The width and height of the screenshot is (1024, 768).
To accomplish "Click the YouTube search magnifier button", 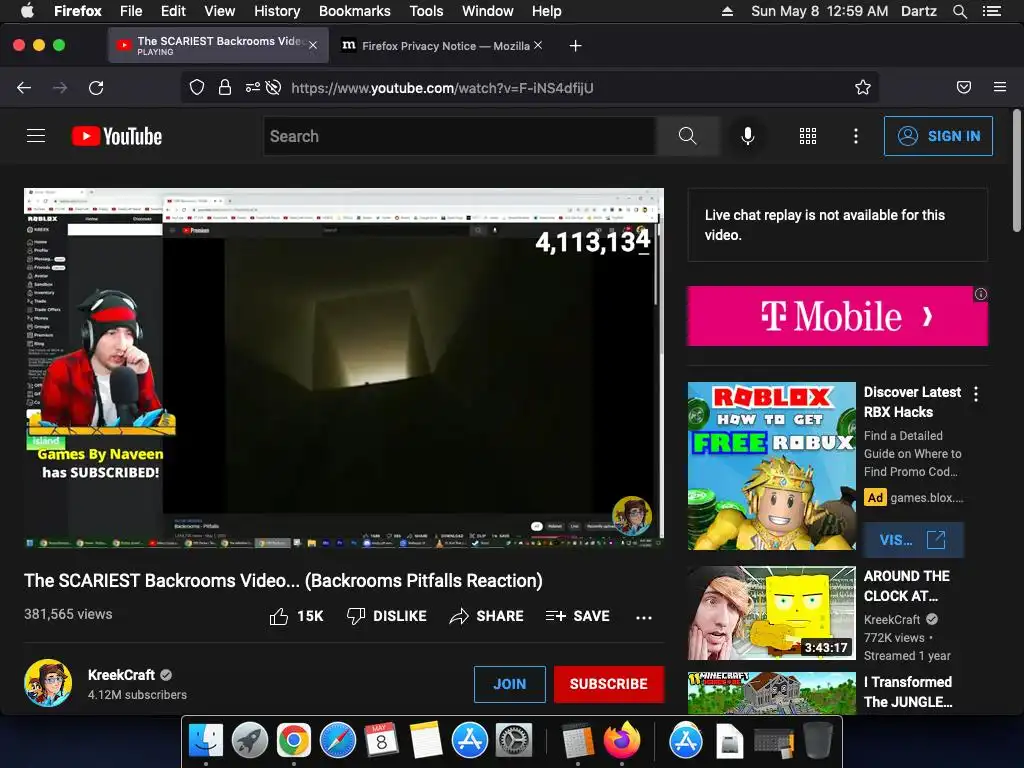I will click(688, 136).
